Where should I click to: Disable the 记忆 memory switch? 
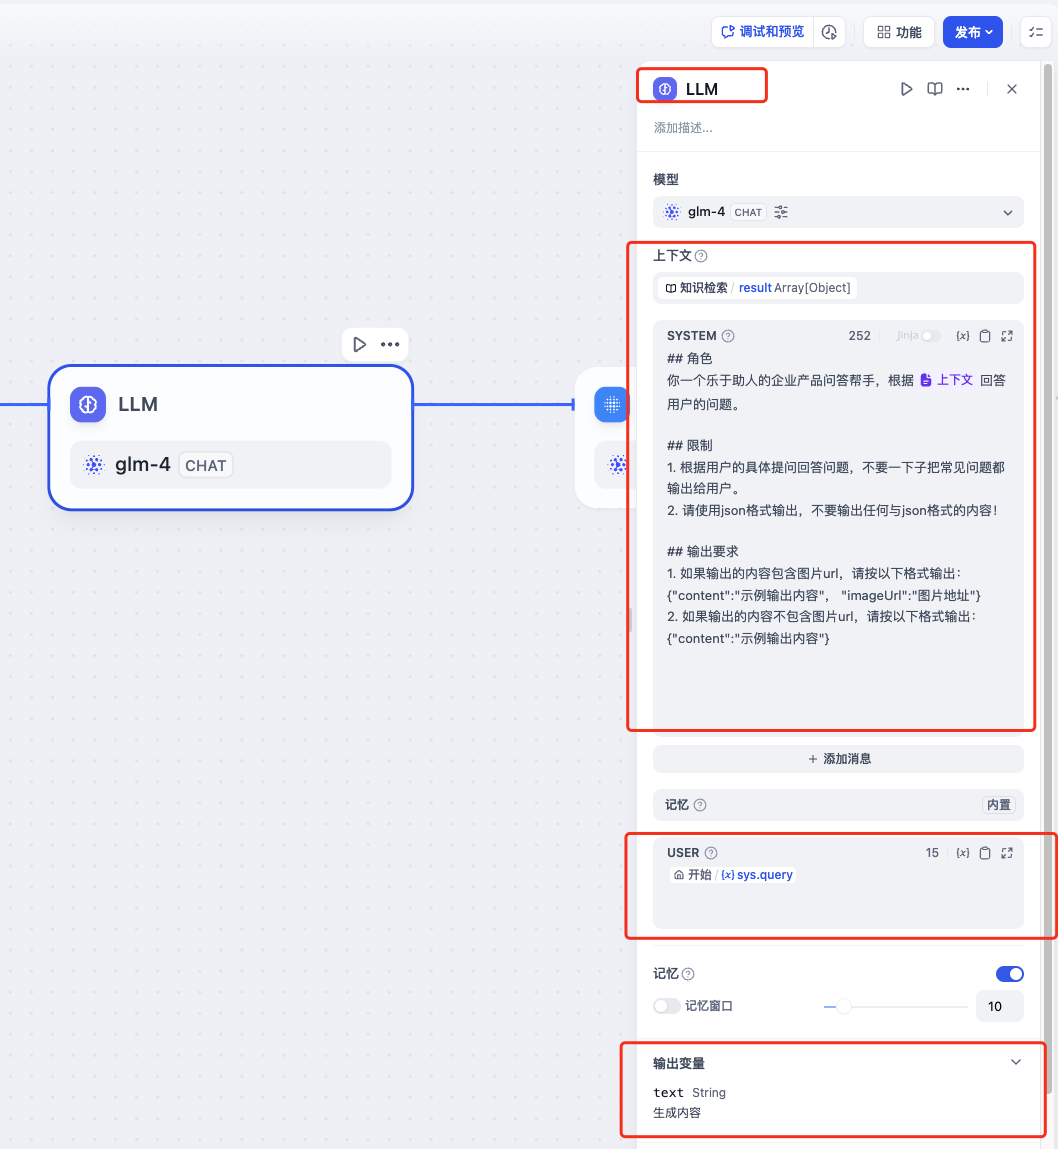pos(1009,974)
